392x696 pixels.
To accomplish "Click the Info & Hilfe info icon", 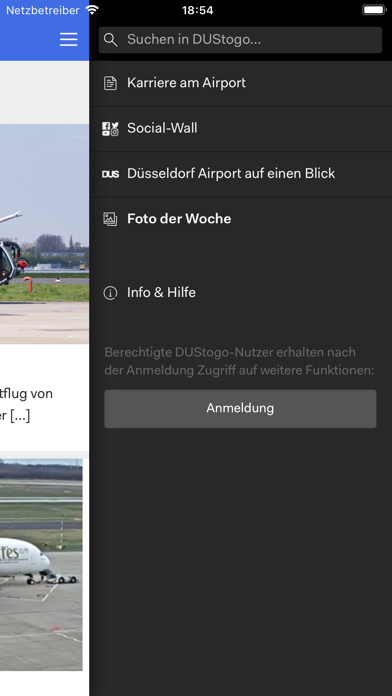I will [x=110, y=293].
